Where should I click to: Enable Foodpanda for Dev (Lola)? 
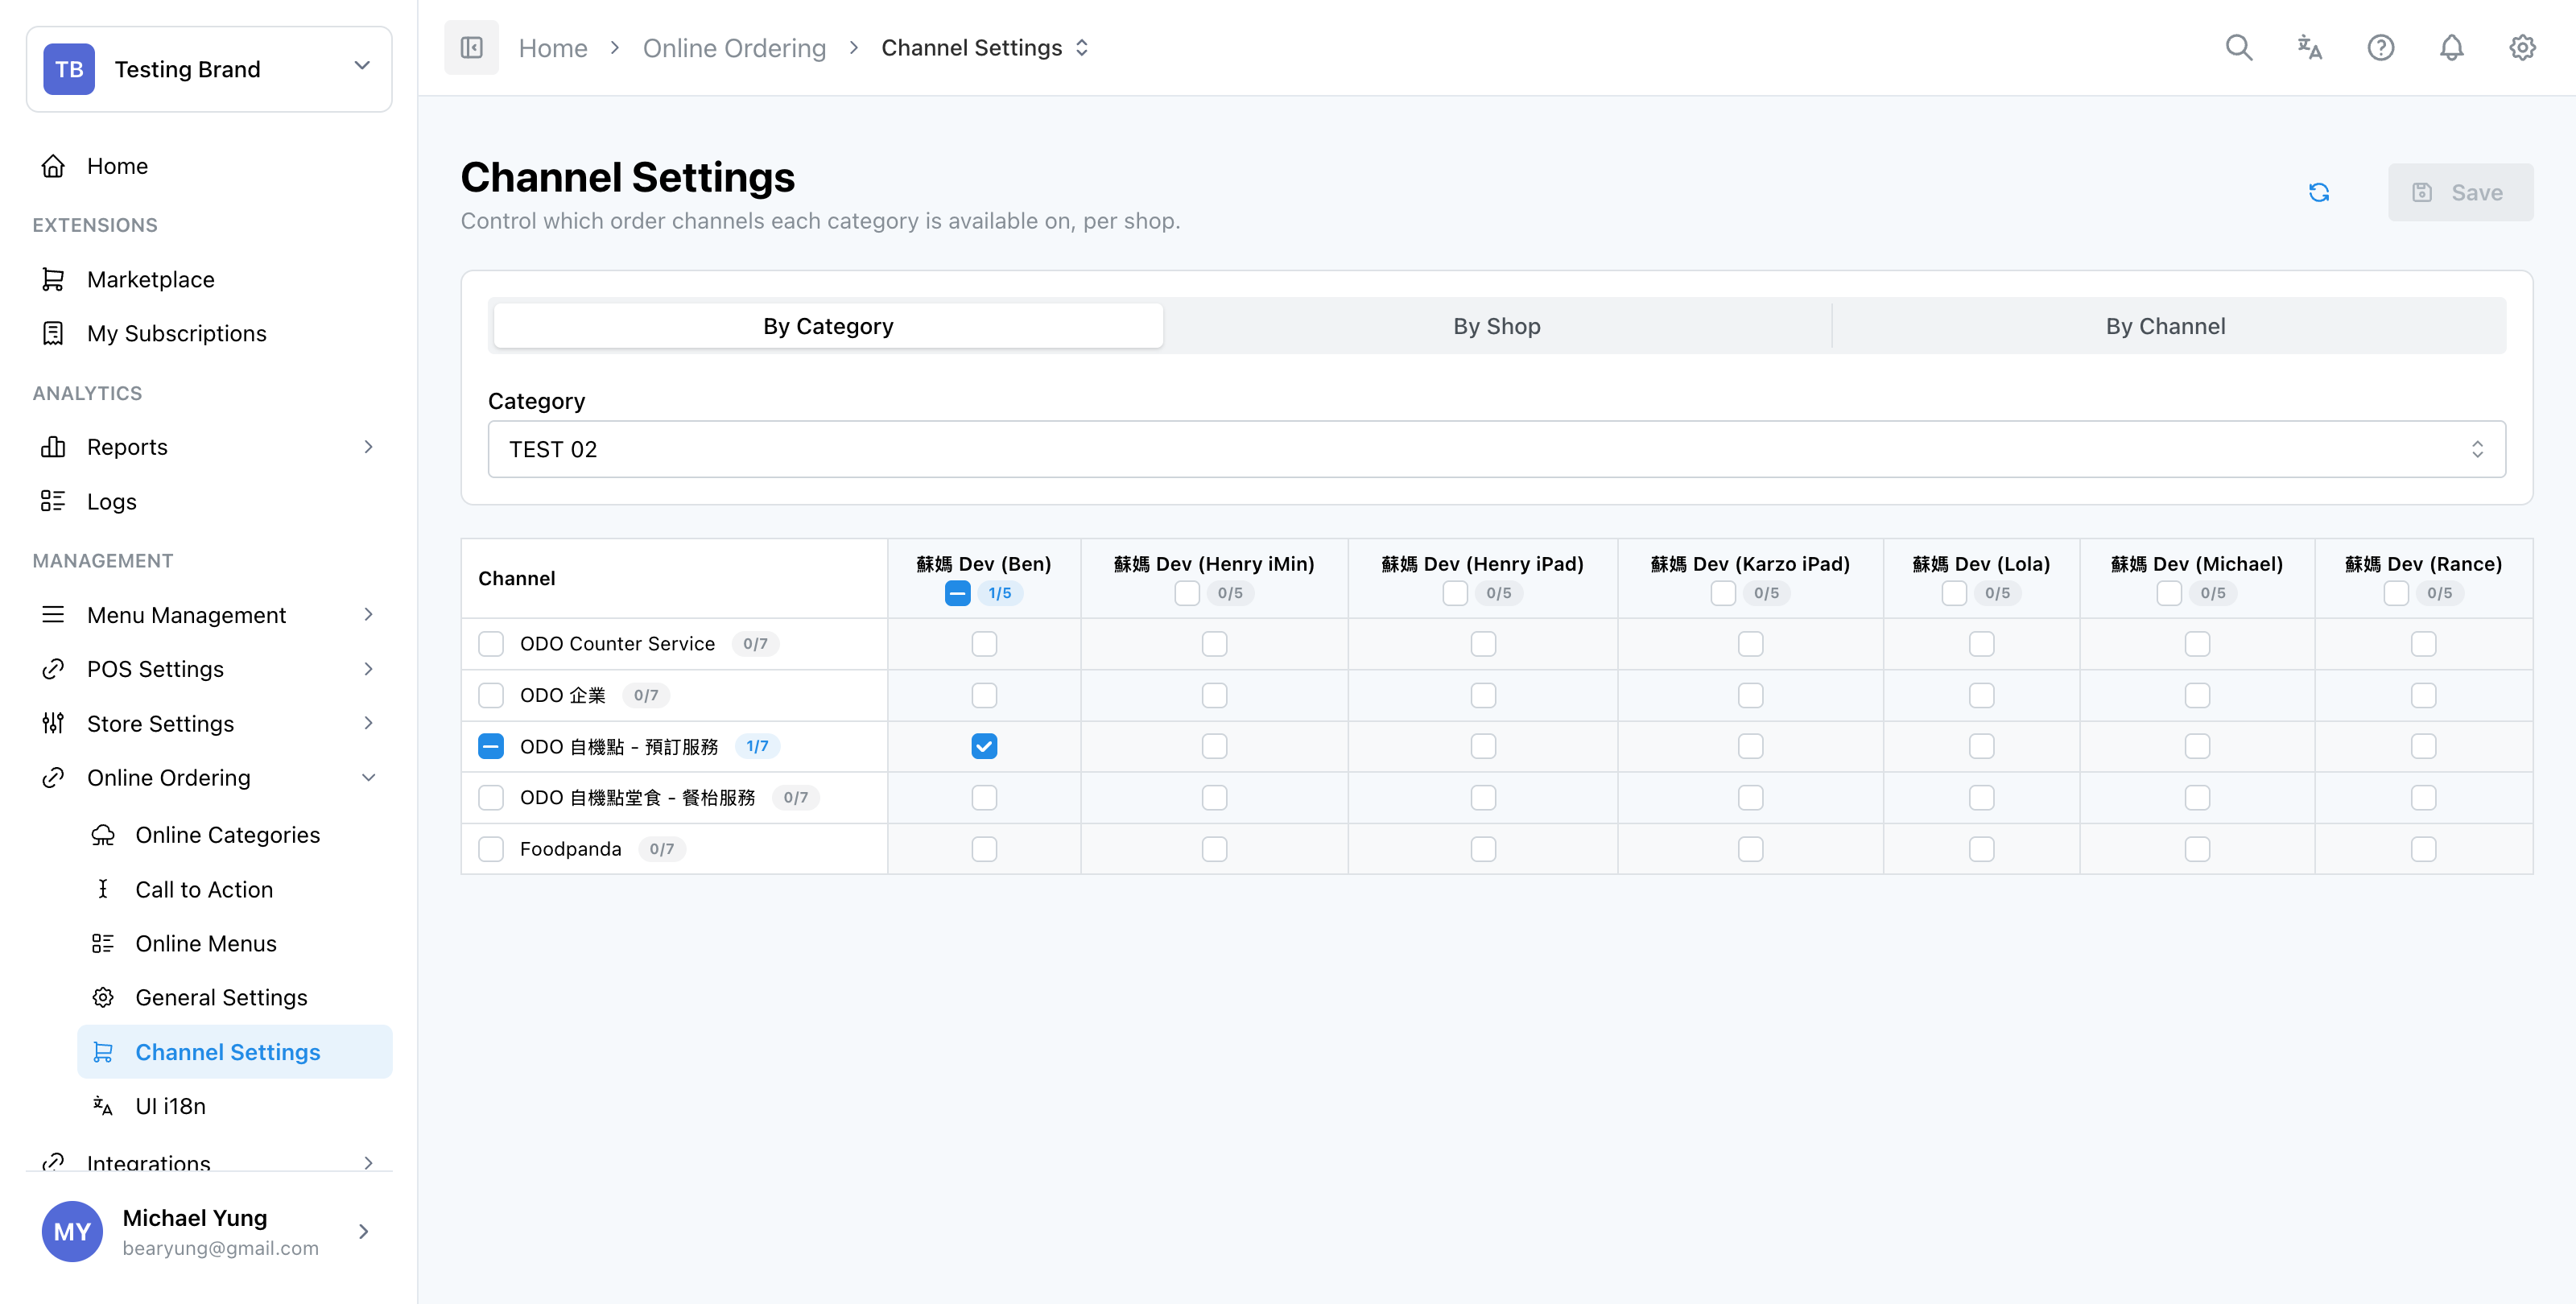tap(1982, 848)
